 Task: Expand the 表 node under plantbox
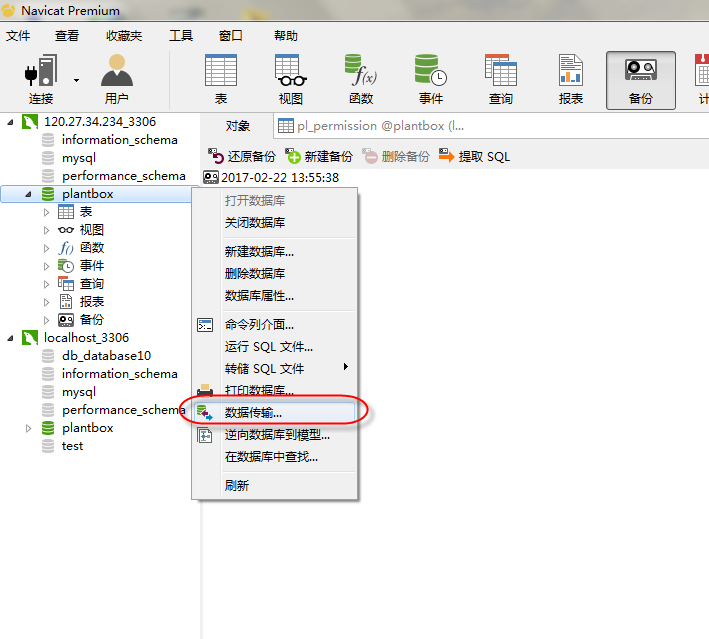pos(47,212)
